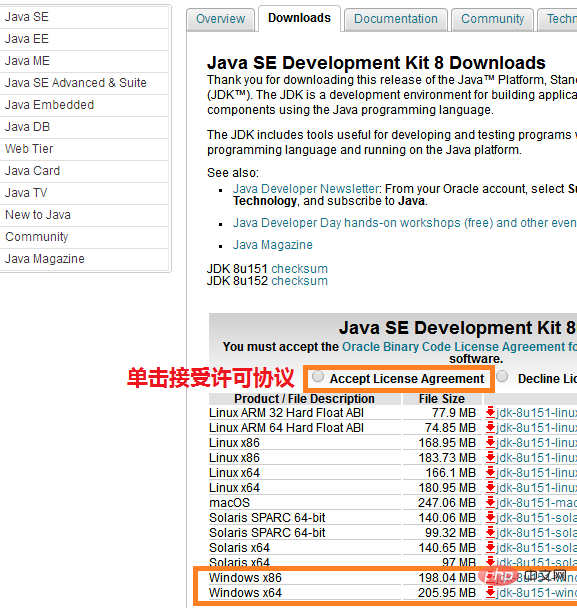Click download arrow icon for macOS row
Image resolution: width=577 pixels, height=608 pixels.
pyautogui.click(x=491, y=503)
